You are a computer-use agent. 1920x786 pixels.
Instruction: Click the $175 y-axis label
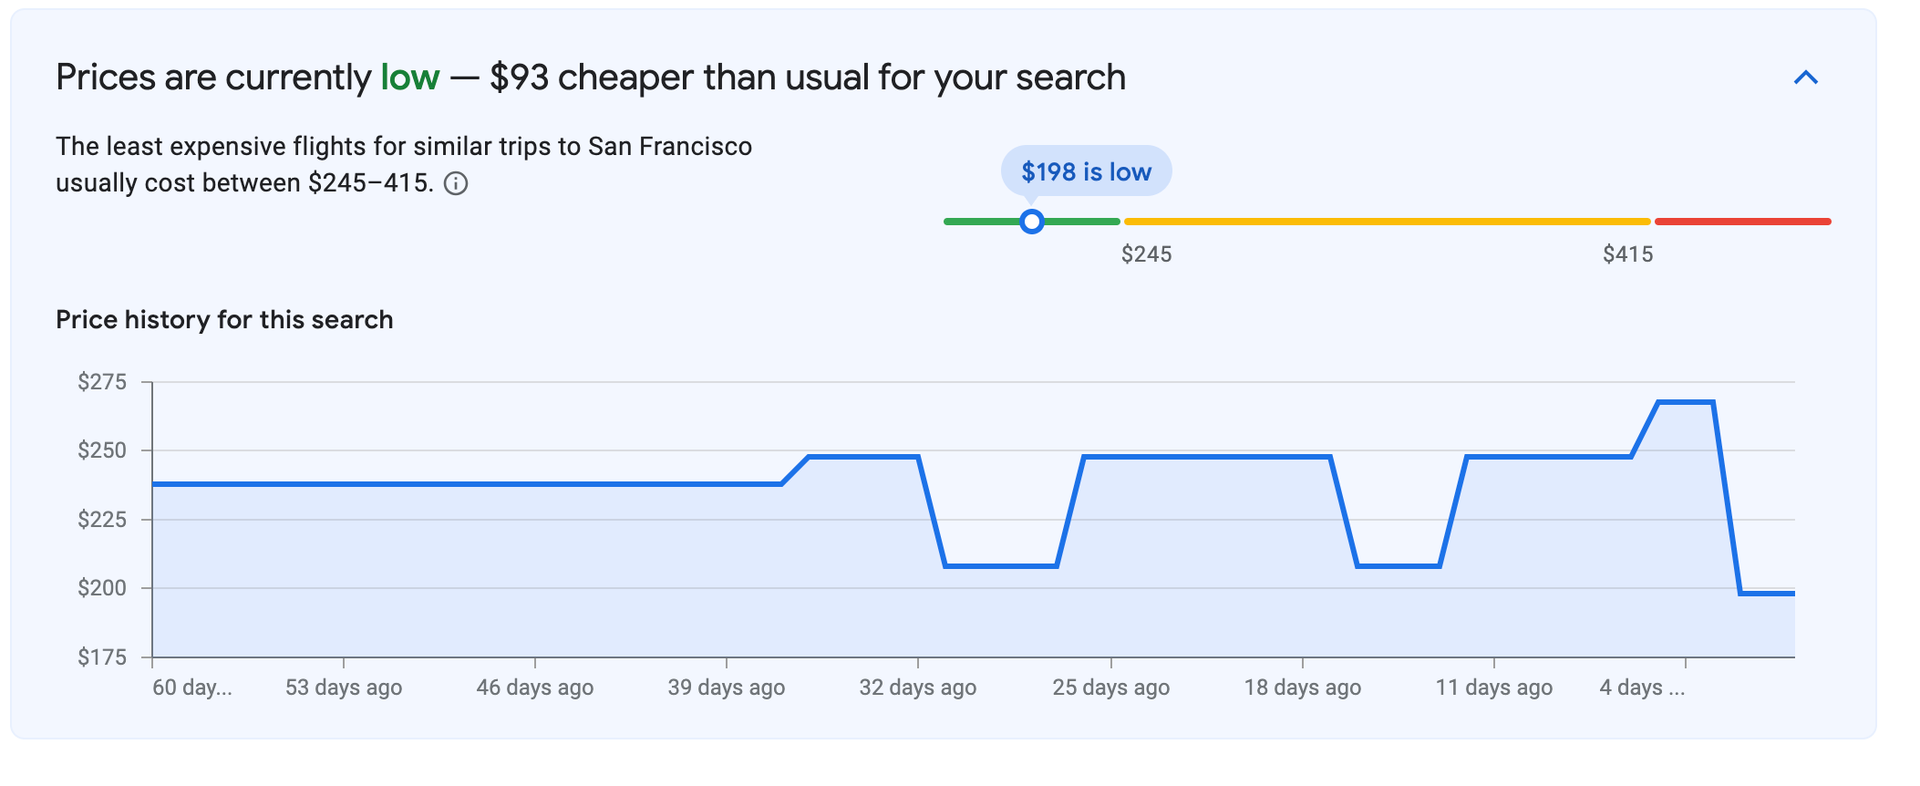(x=103, y=657)
